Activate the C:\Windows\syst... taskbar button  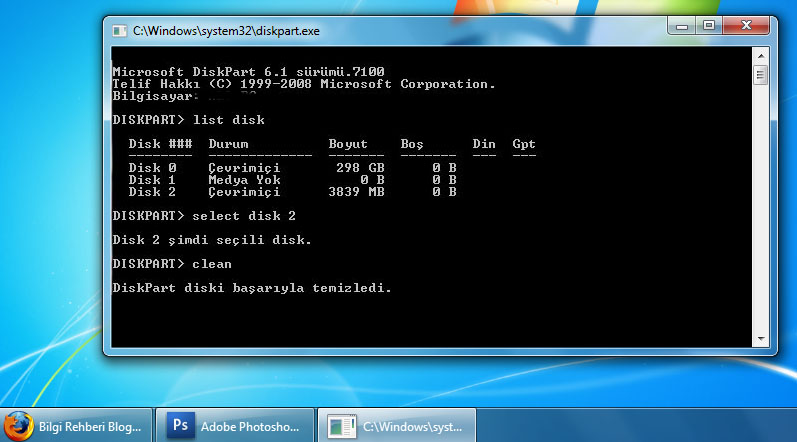coord(397,426)
